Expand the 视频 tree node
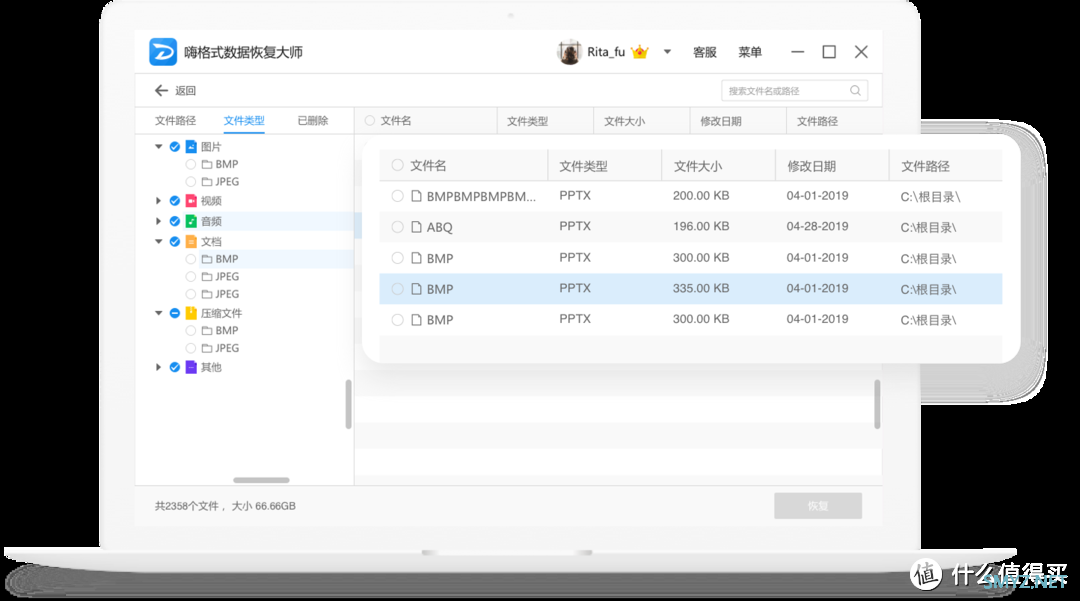Image resolution: width=1080 pixels, height=601 pixels. pyautogui.click(x=158, y=201)
